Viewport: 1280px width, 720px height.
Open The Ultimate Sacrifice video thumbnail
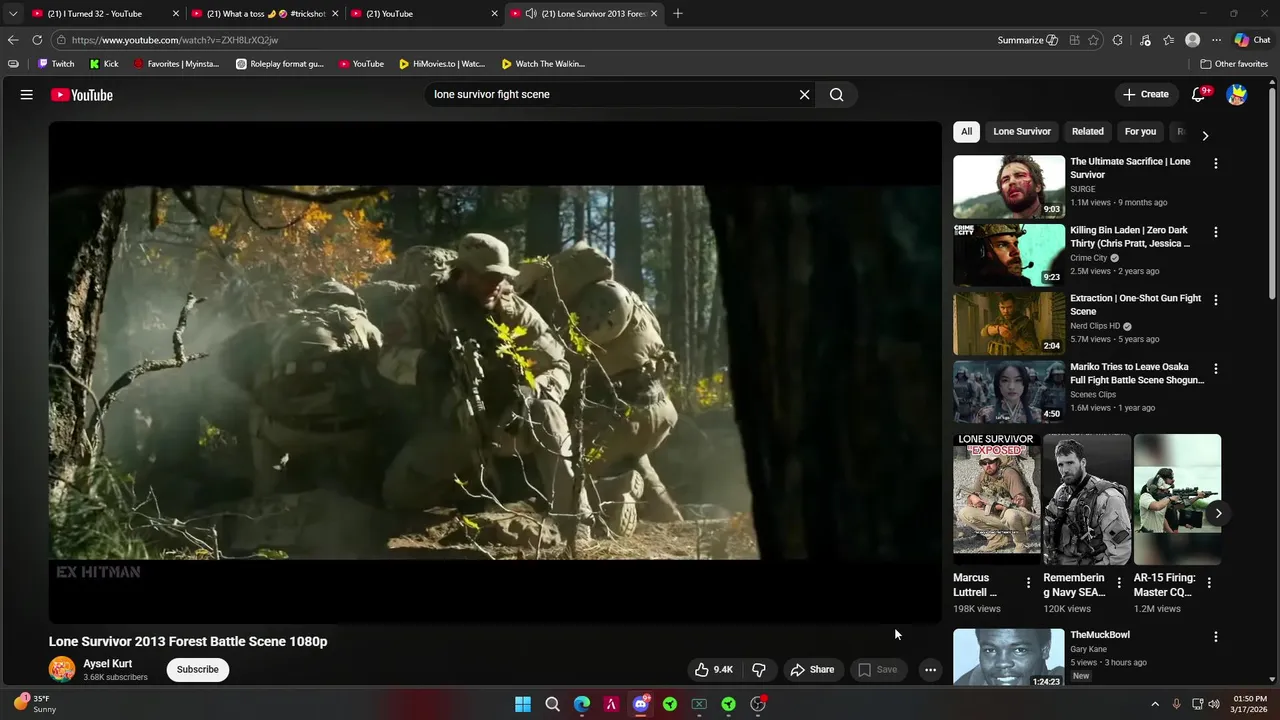coord(1009,187)
